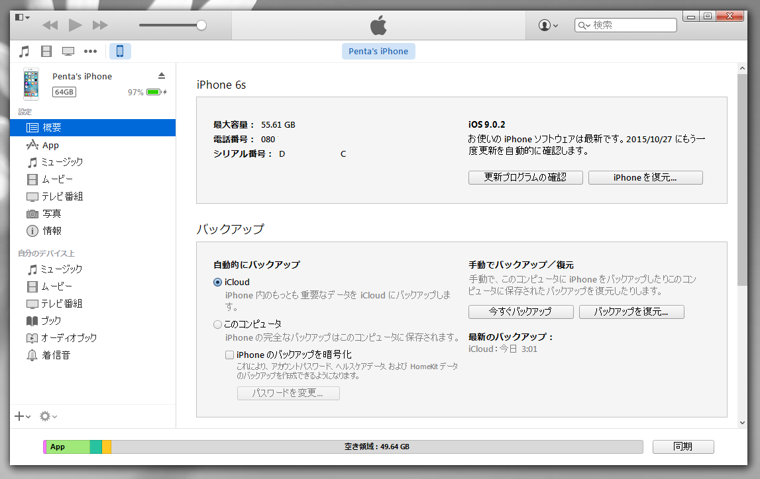Viewport: 760px width, 479px height.
Task: Click バックアップを復元 button
Action: [632, 312]
